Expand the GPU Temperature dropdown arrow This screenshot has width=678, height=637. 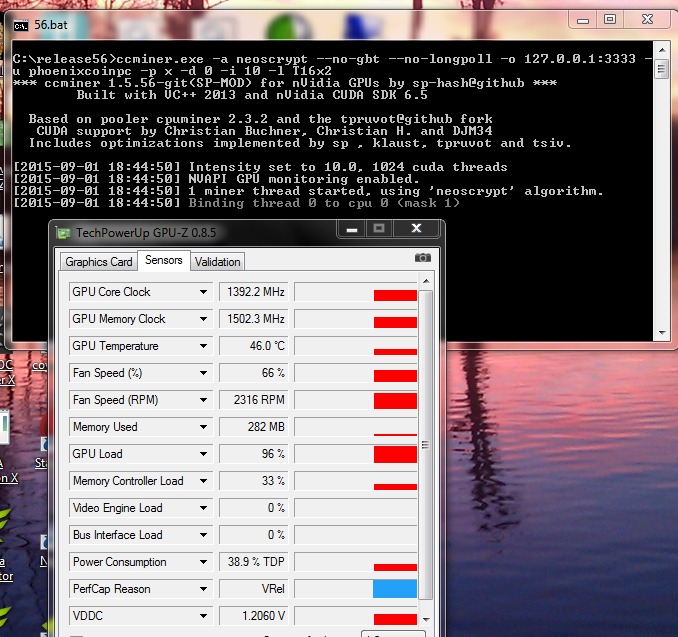tap(203, 346)
